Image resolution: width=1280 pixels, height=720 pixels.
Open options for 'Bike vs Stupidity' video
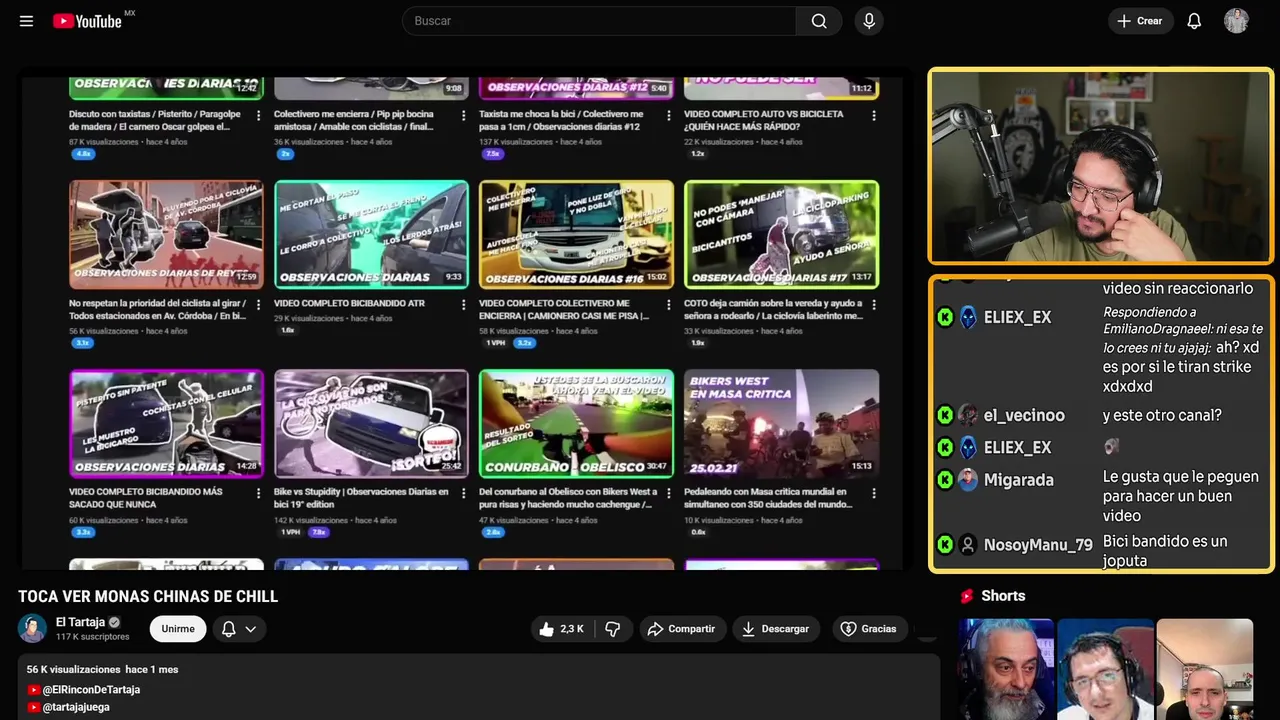pos(463,494)
